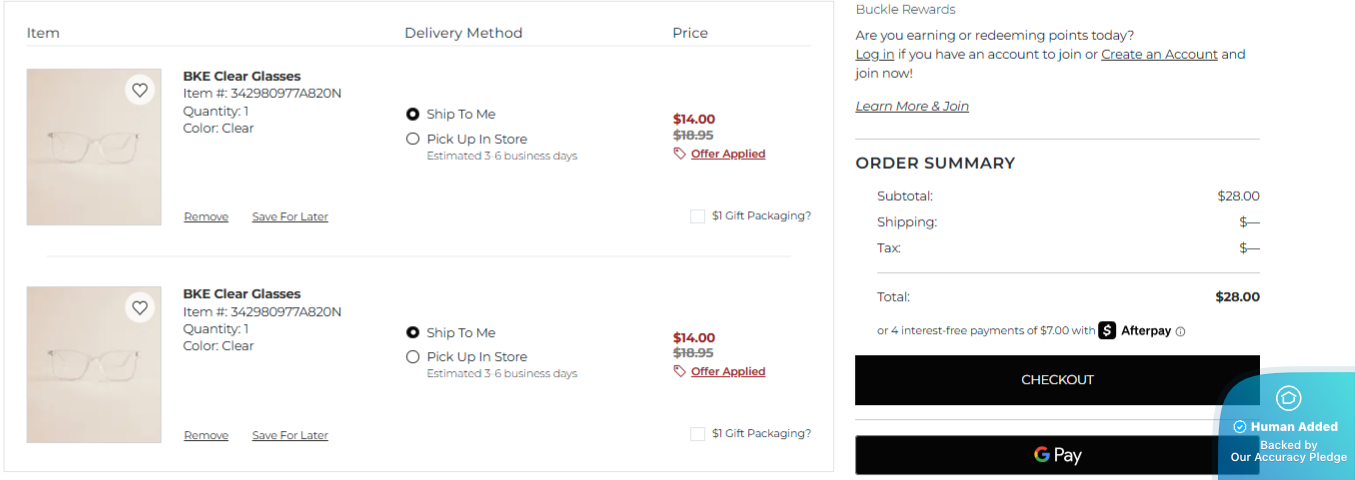Enable $1 Gift Packaging for first item
Viewport: 1355px width, 480px height.
(x=697, y=216)
